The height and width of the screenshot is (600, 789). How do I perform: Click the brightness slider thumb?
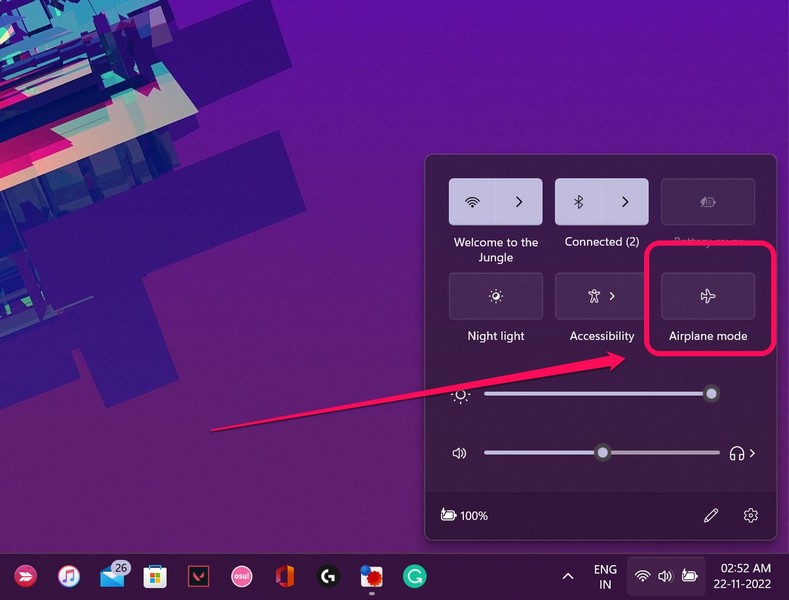coord(711,394)
